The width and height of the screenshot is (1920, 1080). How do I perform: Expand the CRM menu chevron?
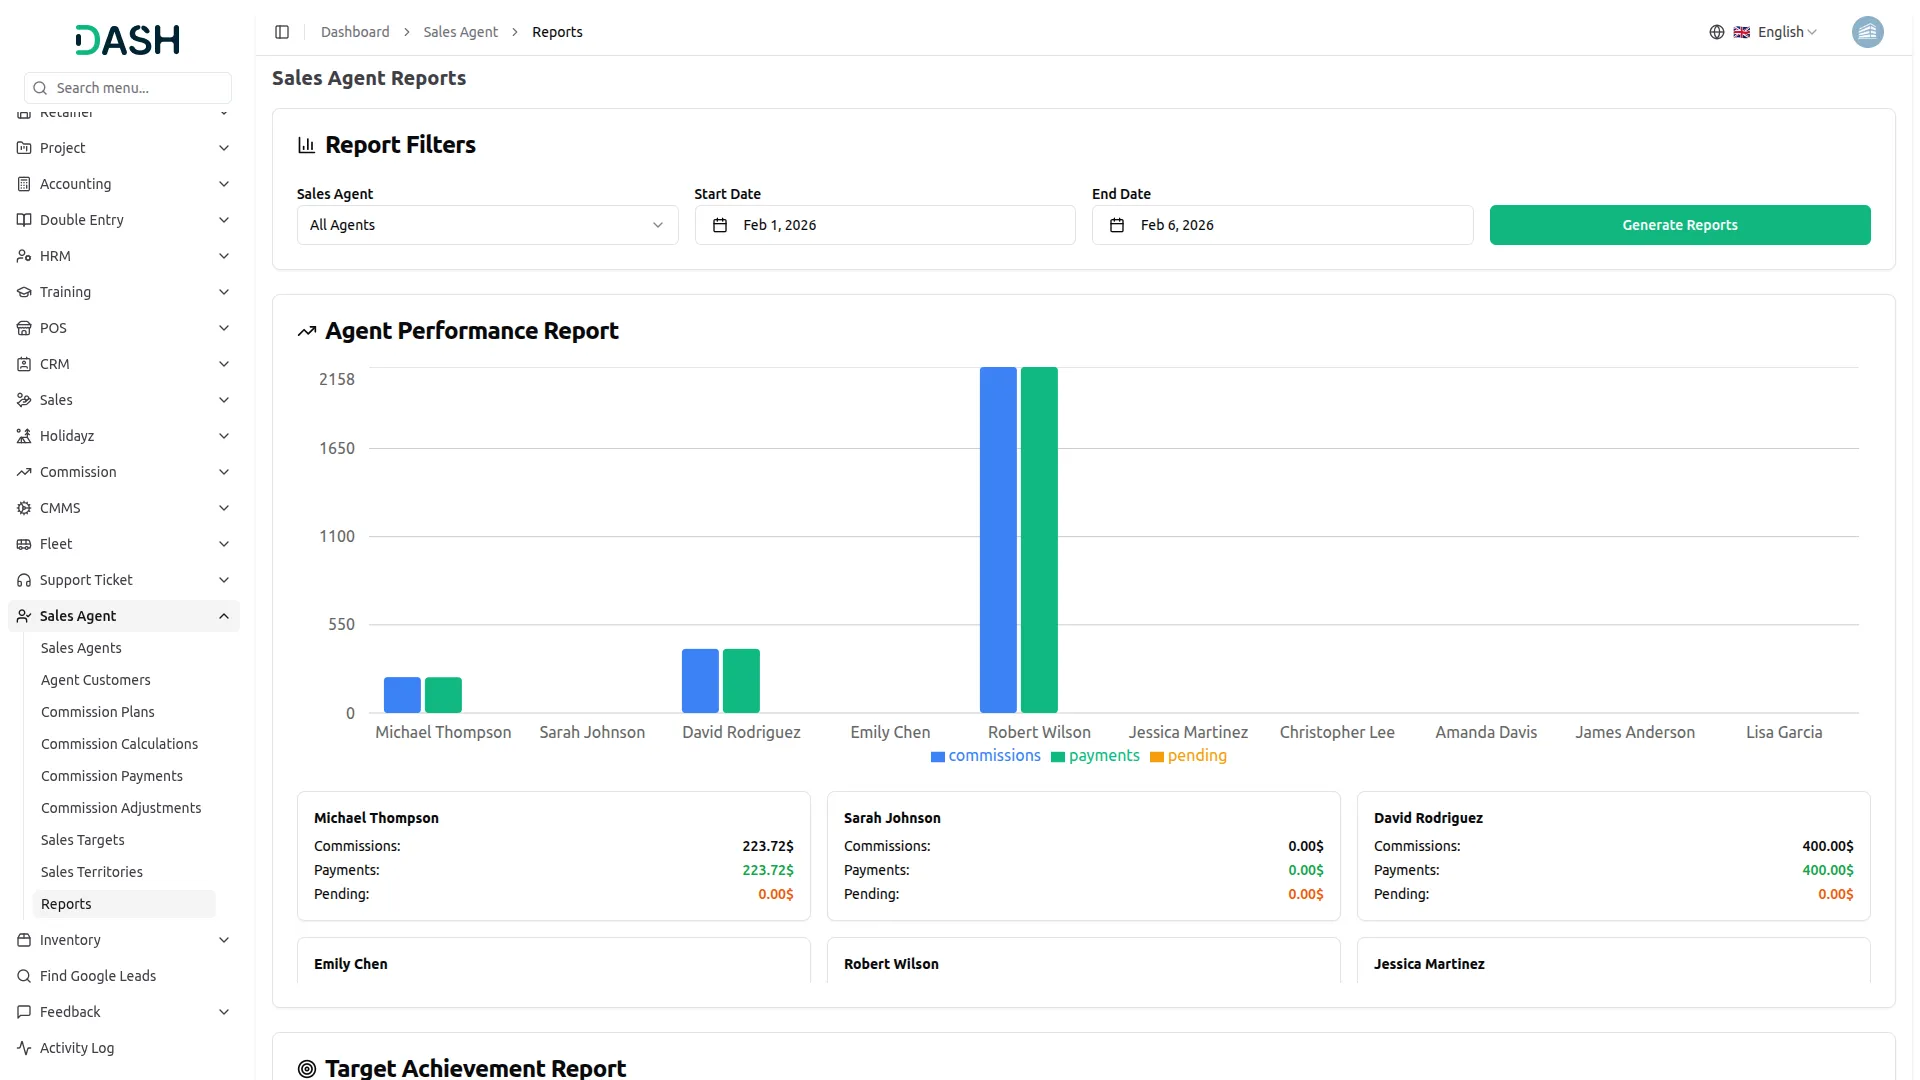coord(224,364)
